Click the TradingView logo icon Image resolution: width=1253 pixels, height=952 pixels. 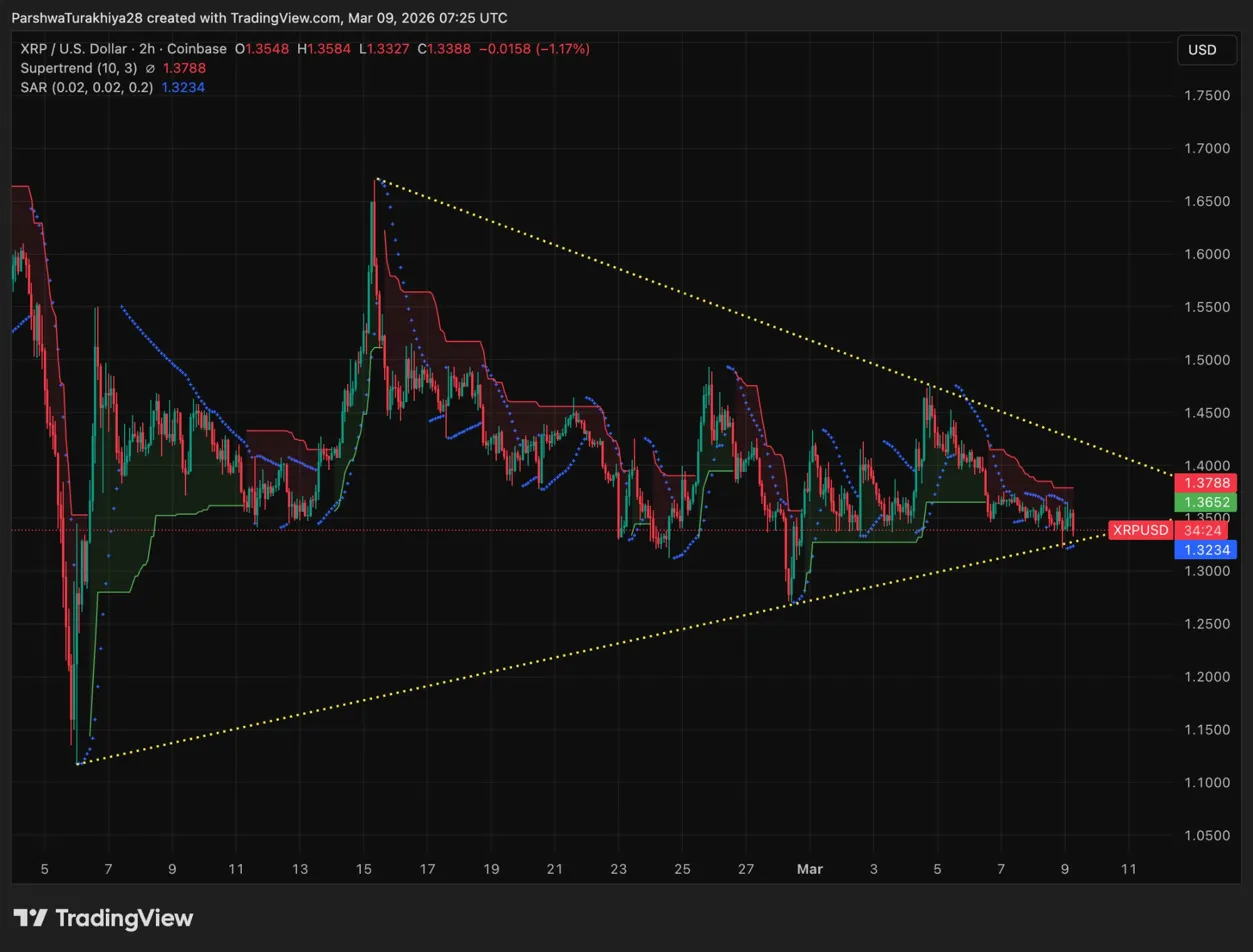(30, 918)
